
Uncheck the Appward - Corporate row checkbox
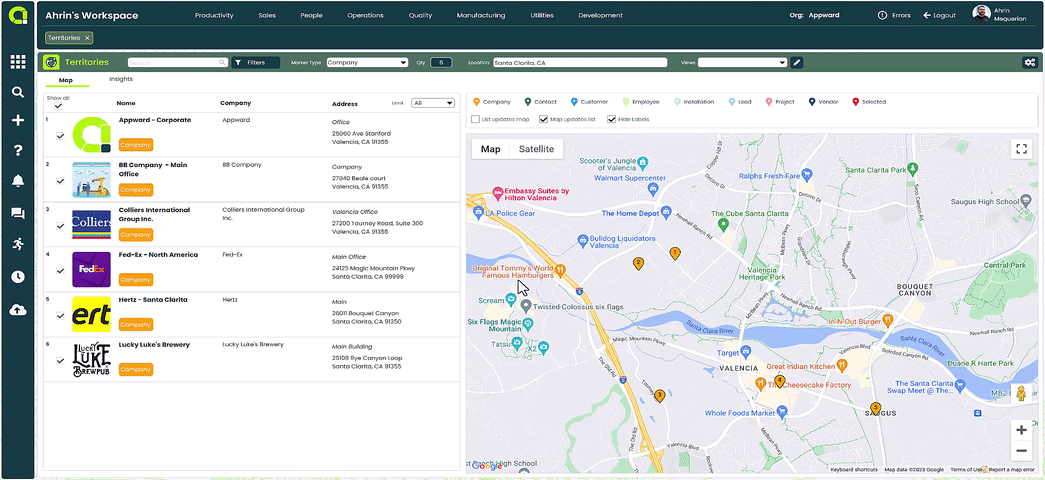click(61, 136)
